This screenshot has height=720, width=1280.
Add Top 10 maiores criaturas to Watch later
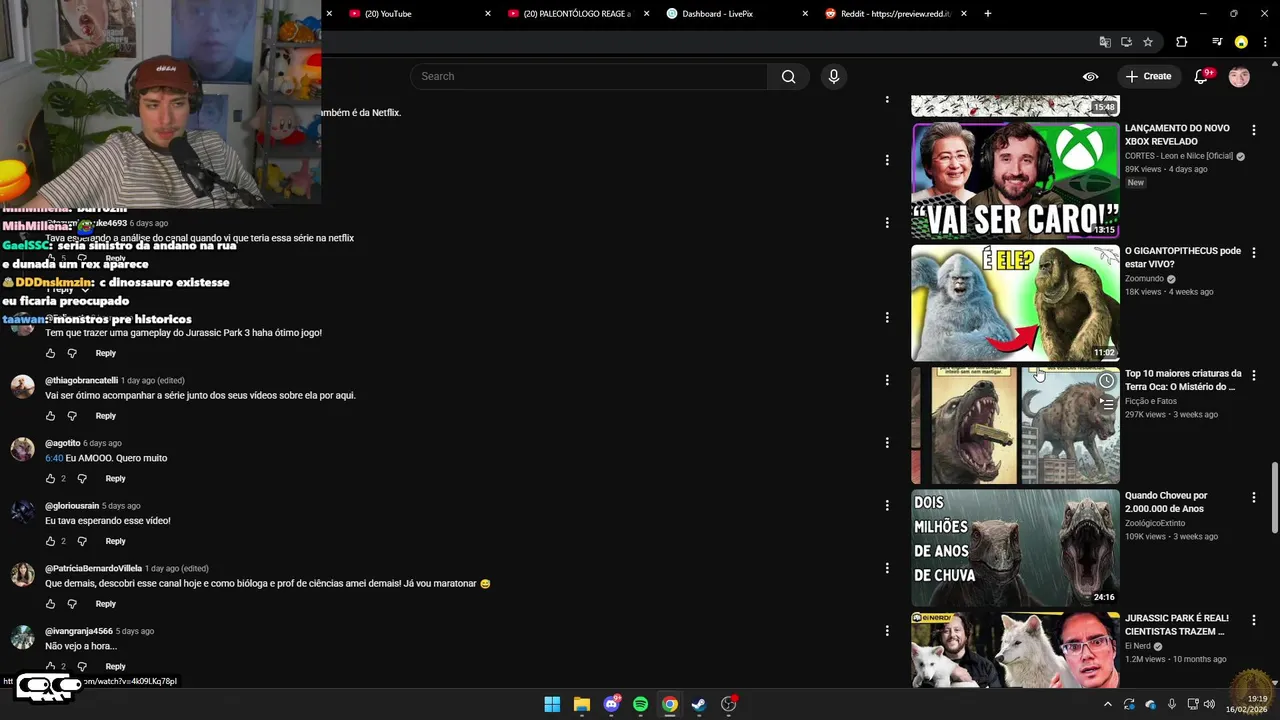pos(1106,381)
